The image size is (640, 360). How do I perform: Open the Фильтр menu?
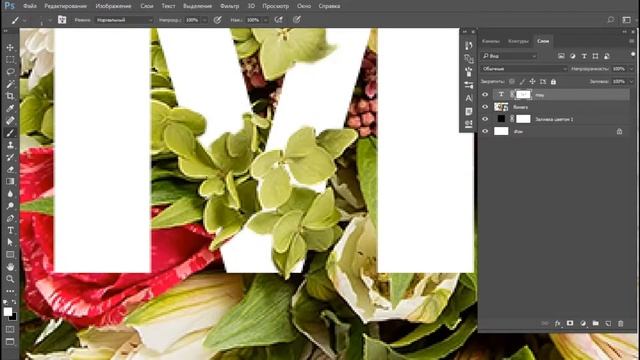(229, 6)
